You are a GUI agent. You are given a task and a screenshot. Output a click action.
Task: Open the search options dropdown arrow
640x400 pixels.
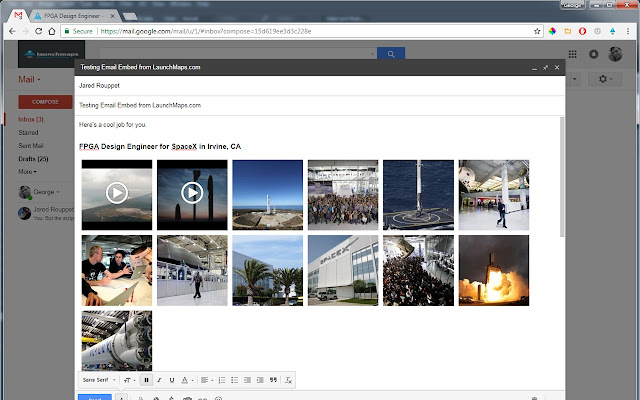pyautogui.click(x=372, y=54)
